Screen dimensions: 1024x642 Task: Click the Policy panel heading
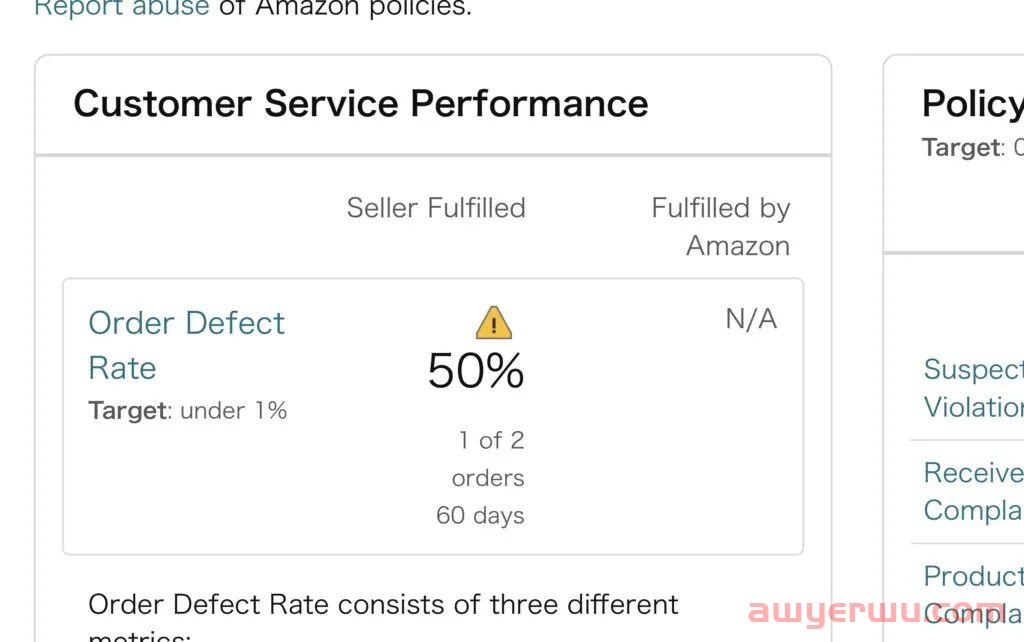click(x=973, y=103)
